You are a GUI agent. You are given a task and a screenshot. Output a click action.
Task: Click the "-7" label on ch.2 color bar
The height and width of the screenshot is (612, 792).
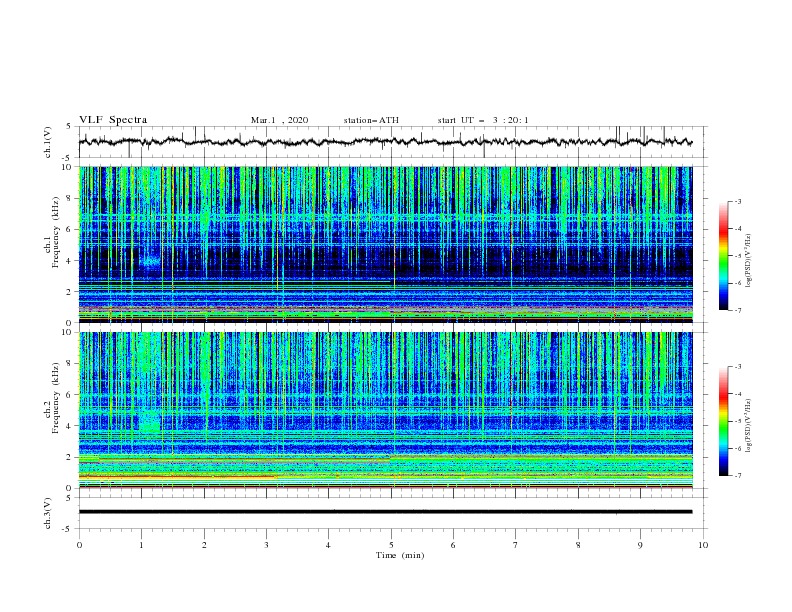(x=737, y=476)
